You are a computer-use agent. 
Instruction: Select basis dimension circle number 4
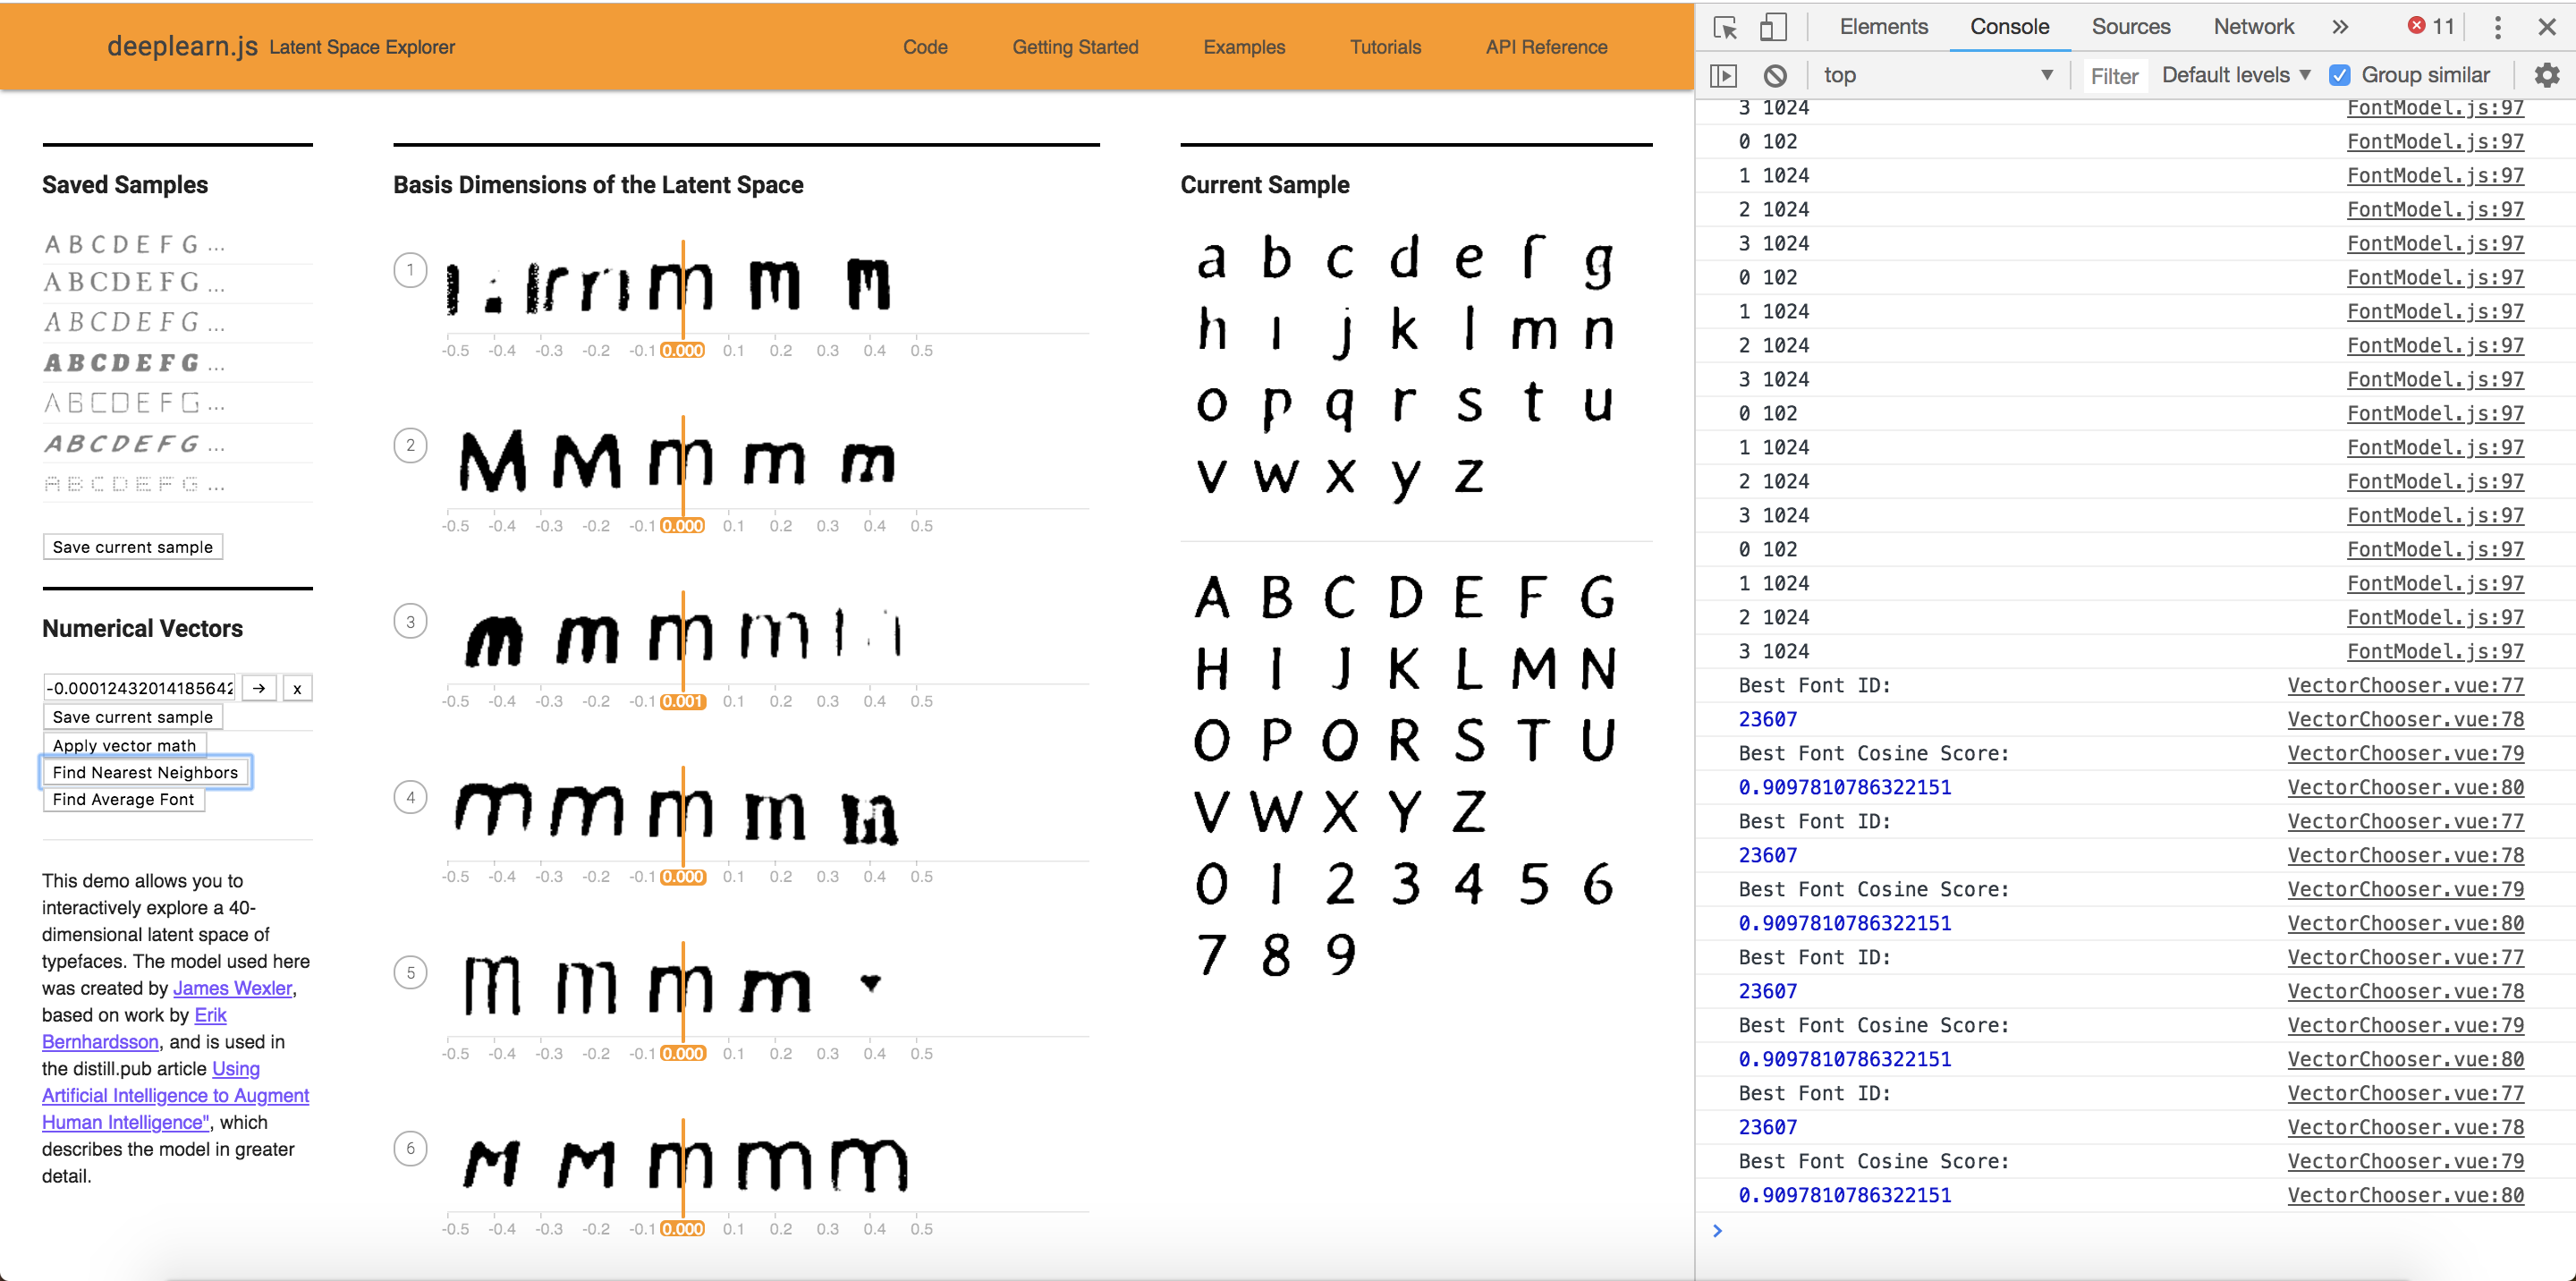(410, 797)
